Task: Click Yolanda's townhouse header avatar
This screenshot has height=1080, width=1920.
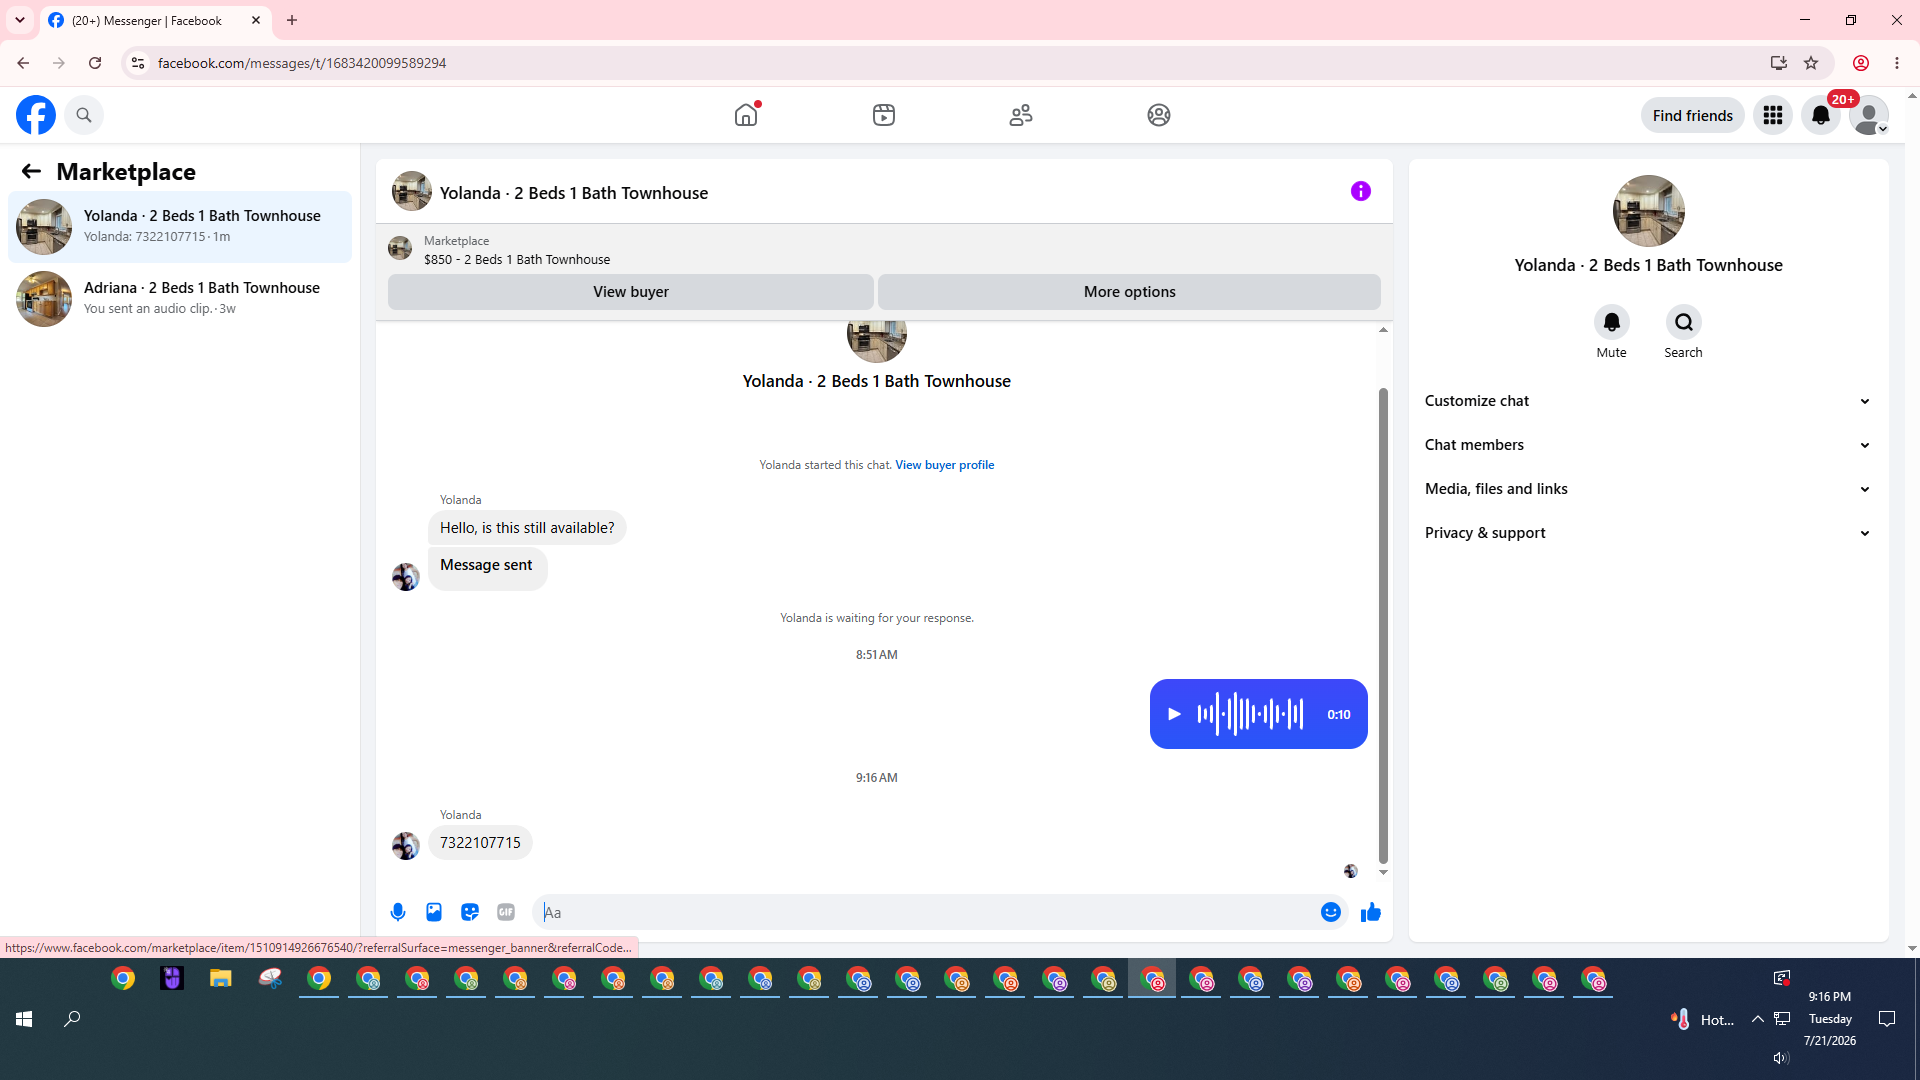Action: click(x=412, y=191)
